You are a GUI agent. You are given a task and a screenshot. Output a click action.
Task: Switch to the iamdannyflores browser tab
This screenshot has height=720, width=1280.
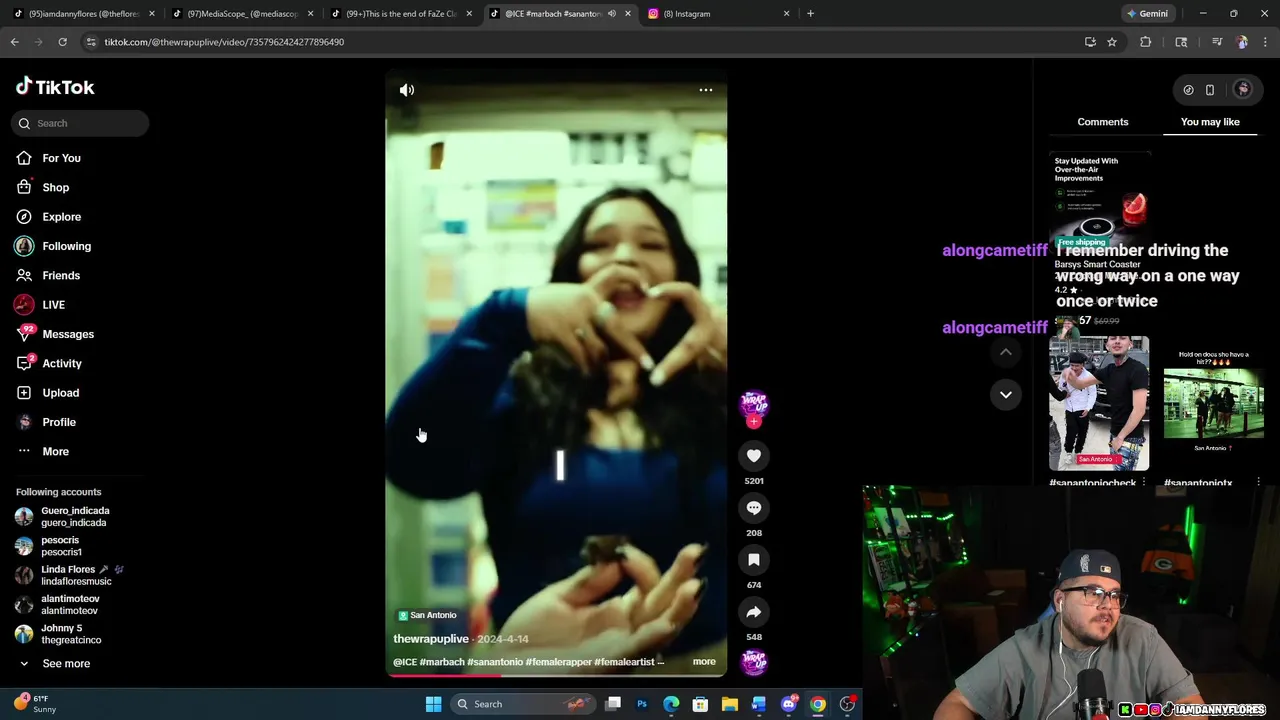click(84, 14)
